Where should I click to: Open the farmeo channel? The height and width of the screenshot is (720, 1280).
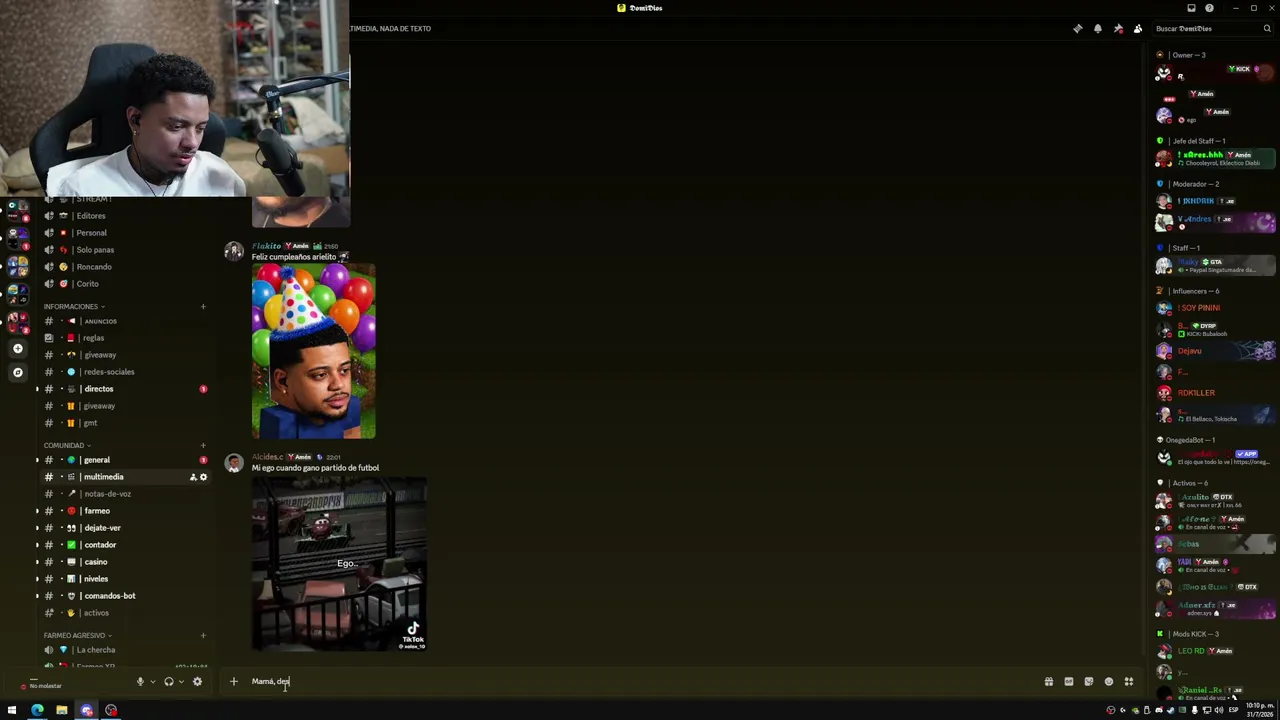point(124,511)
